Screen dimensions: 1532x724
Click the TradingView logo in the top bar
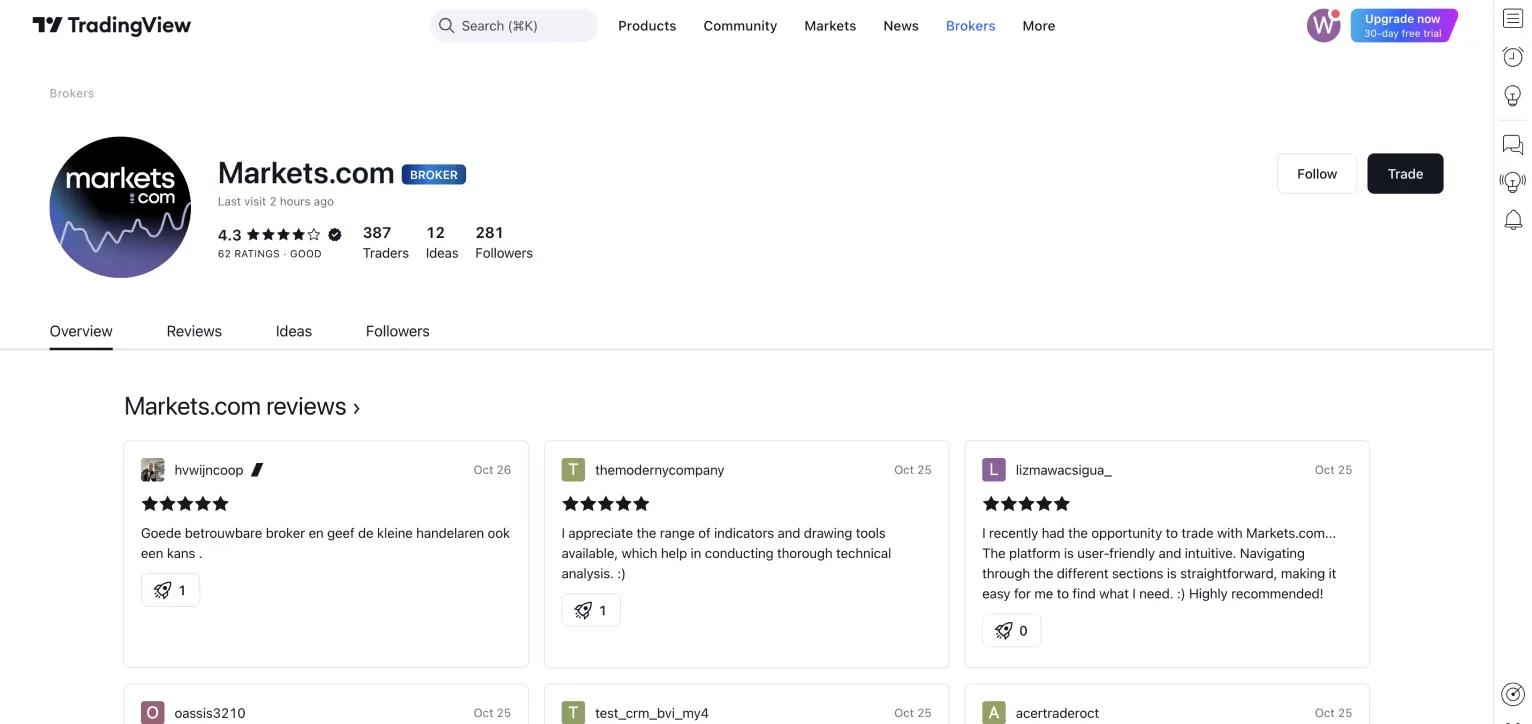click(110, 25)
